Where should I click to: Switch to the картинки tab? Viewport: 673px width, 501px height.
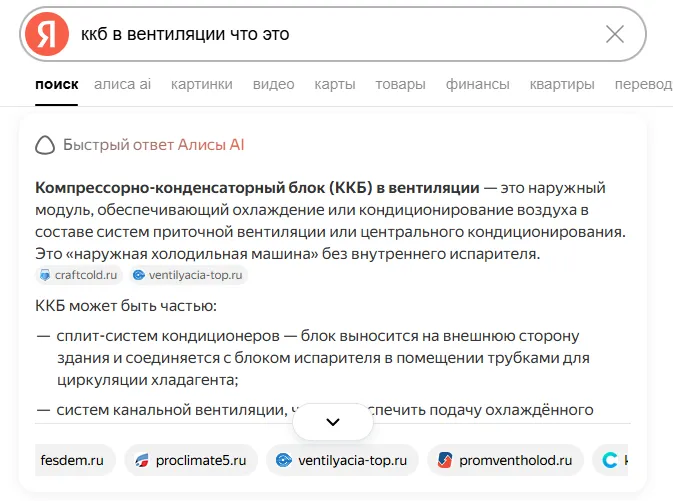[201, 84]
